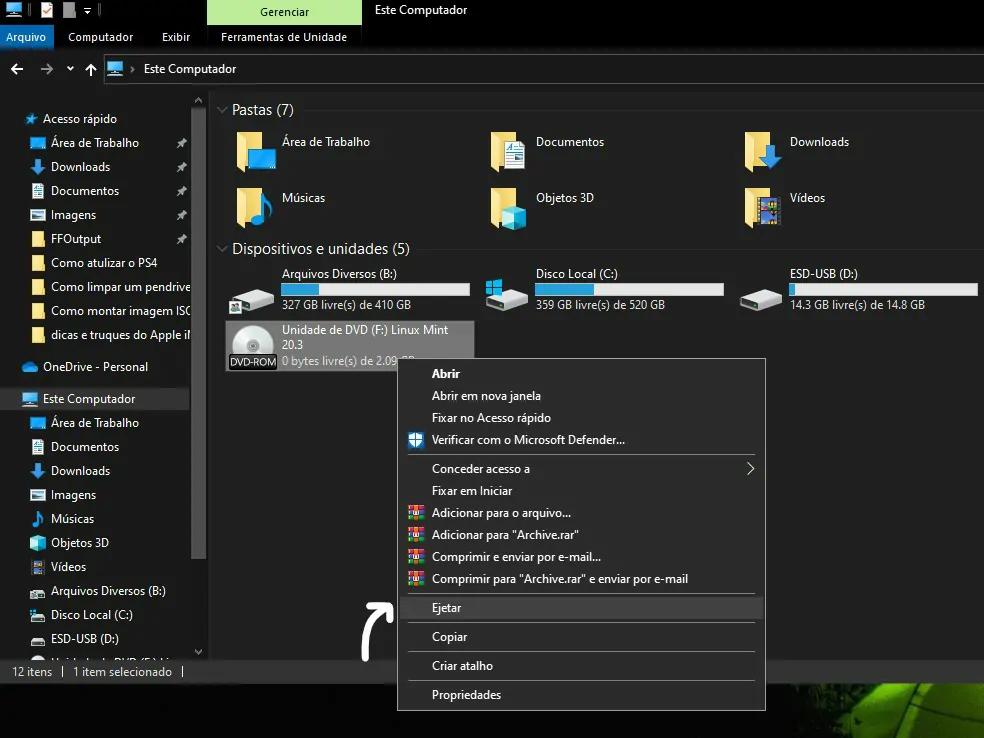Select Comprimir para "Archive.rar" e enviar por e-mail
Image resolution: width=984 pixels, height=738 pixels.
[581, 579]
